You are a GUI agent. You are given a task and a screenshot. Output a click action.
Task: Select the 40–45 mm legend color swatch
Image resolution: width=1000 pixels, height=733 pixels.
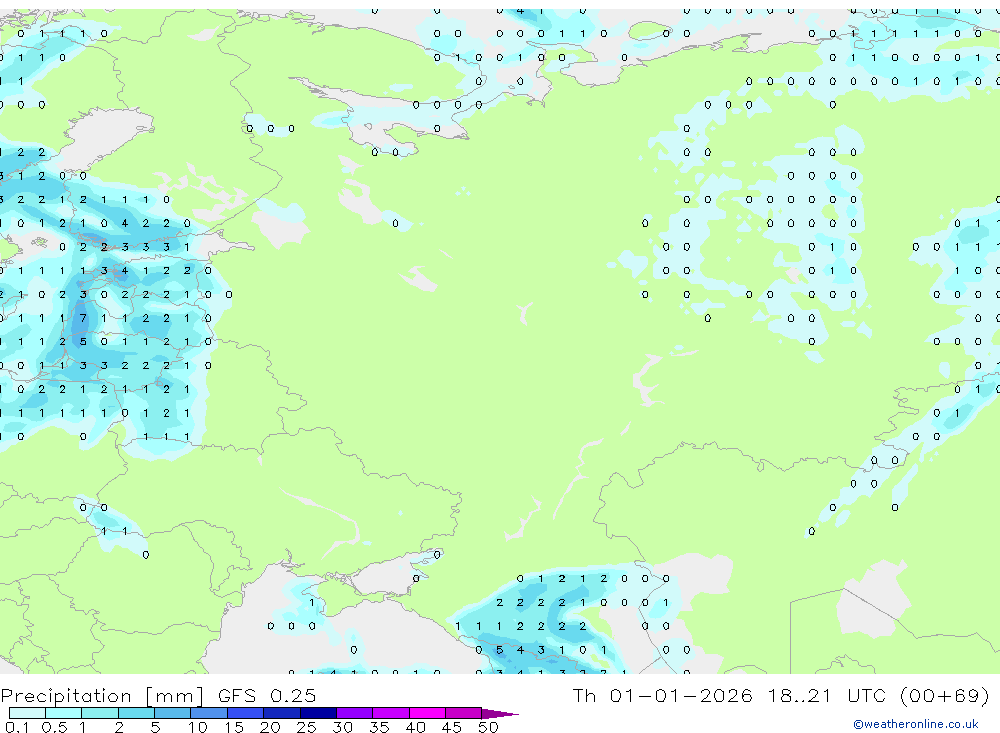point(427,713)
